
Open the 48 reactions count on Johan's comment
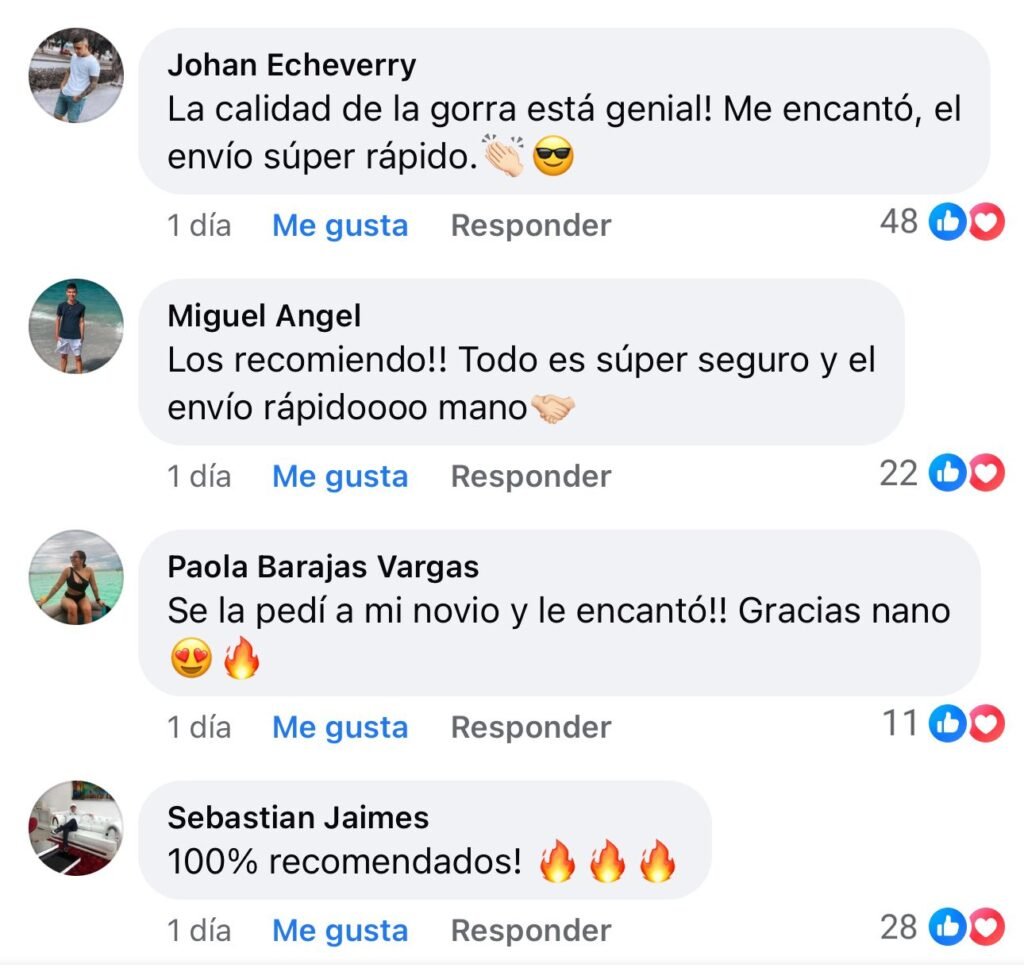(x=899, y=222)
